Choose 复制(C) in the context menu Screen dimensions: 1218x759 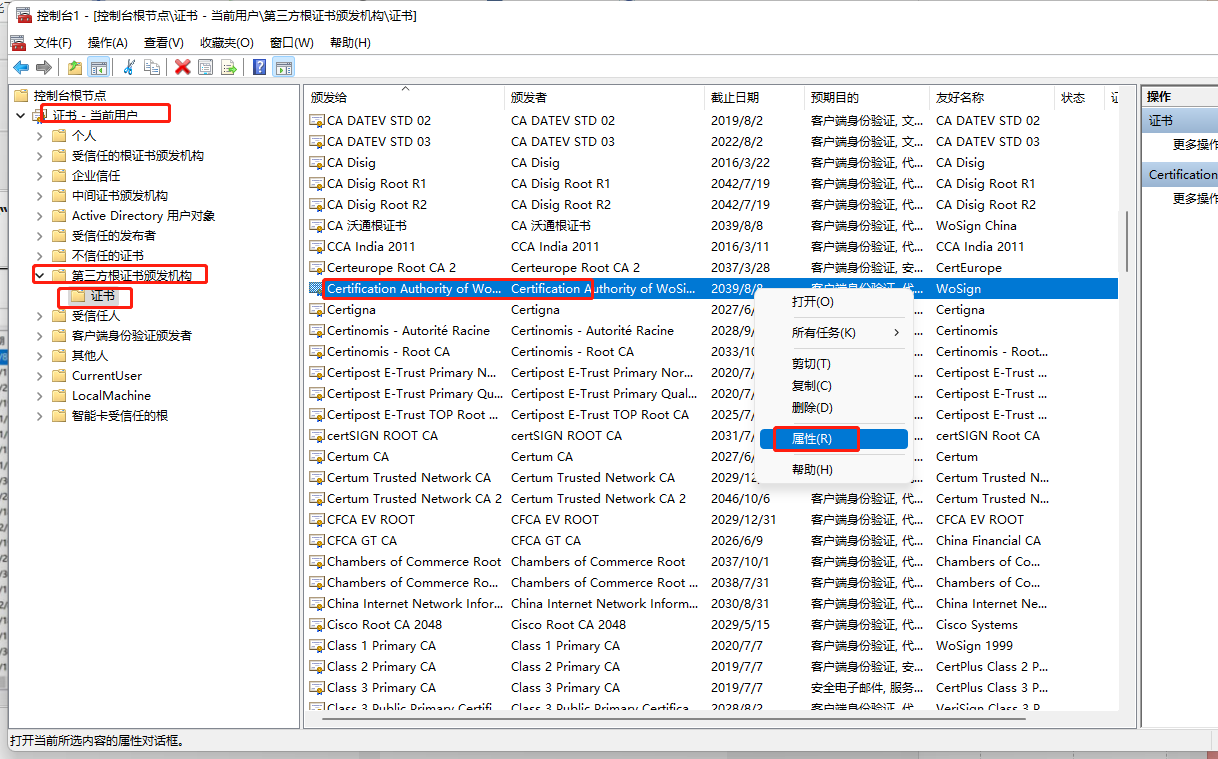(834, 385)
